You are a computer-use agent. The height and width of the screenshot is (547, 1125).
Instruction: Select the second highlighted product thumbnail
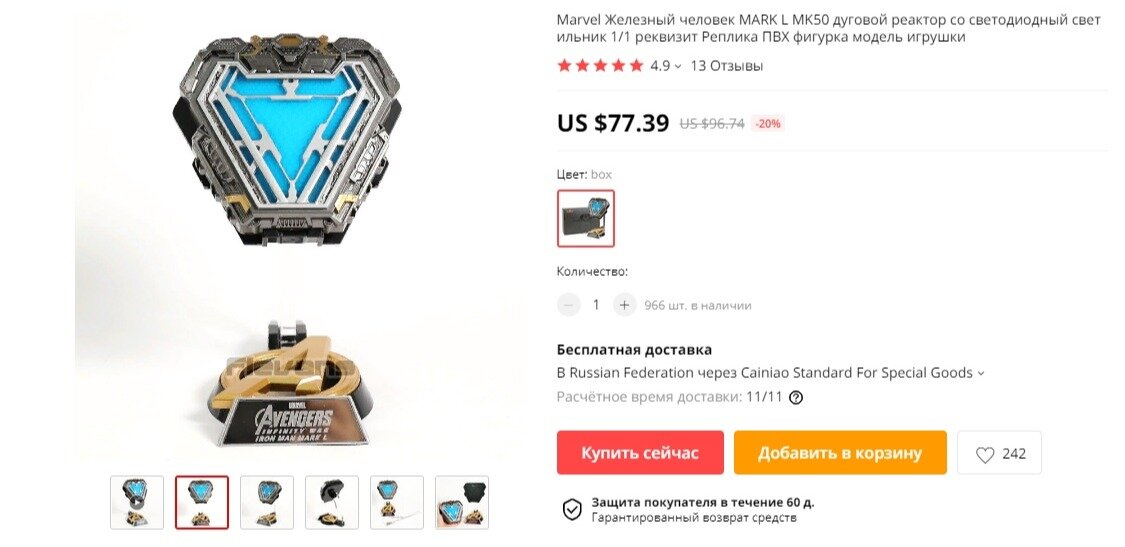[x=202, y=502]
